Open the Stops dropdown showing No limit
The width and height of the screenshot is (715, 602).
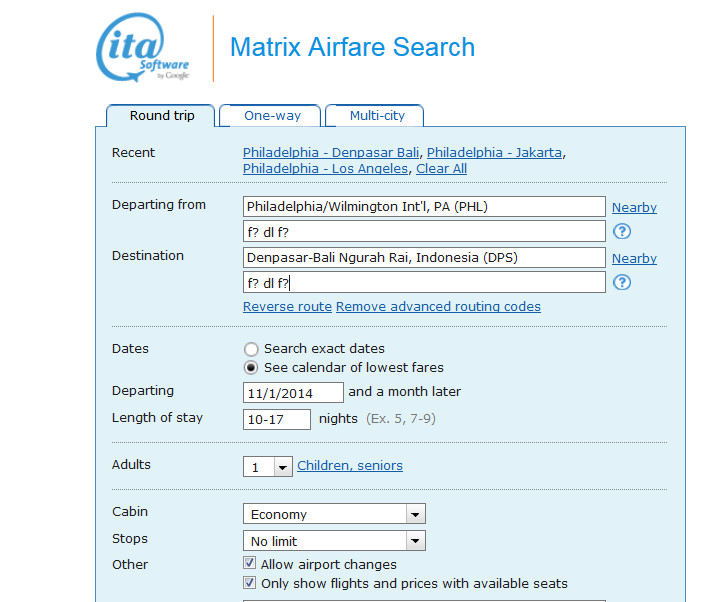coord(334,541)
